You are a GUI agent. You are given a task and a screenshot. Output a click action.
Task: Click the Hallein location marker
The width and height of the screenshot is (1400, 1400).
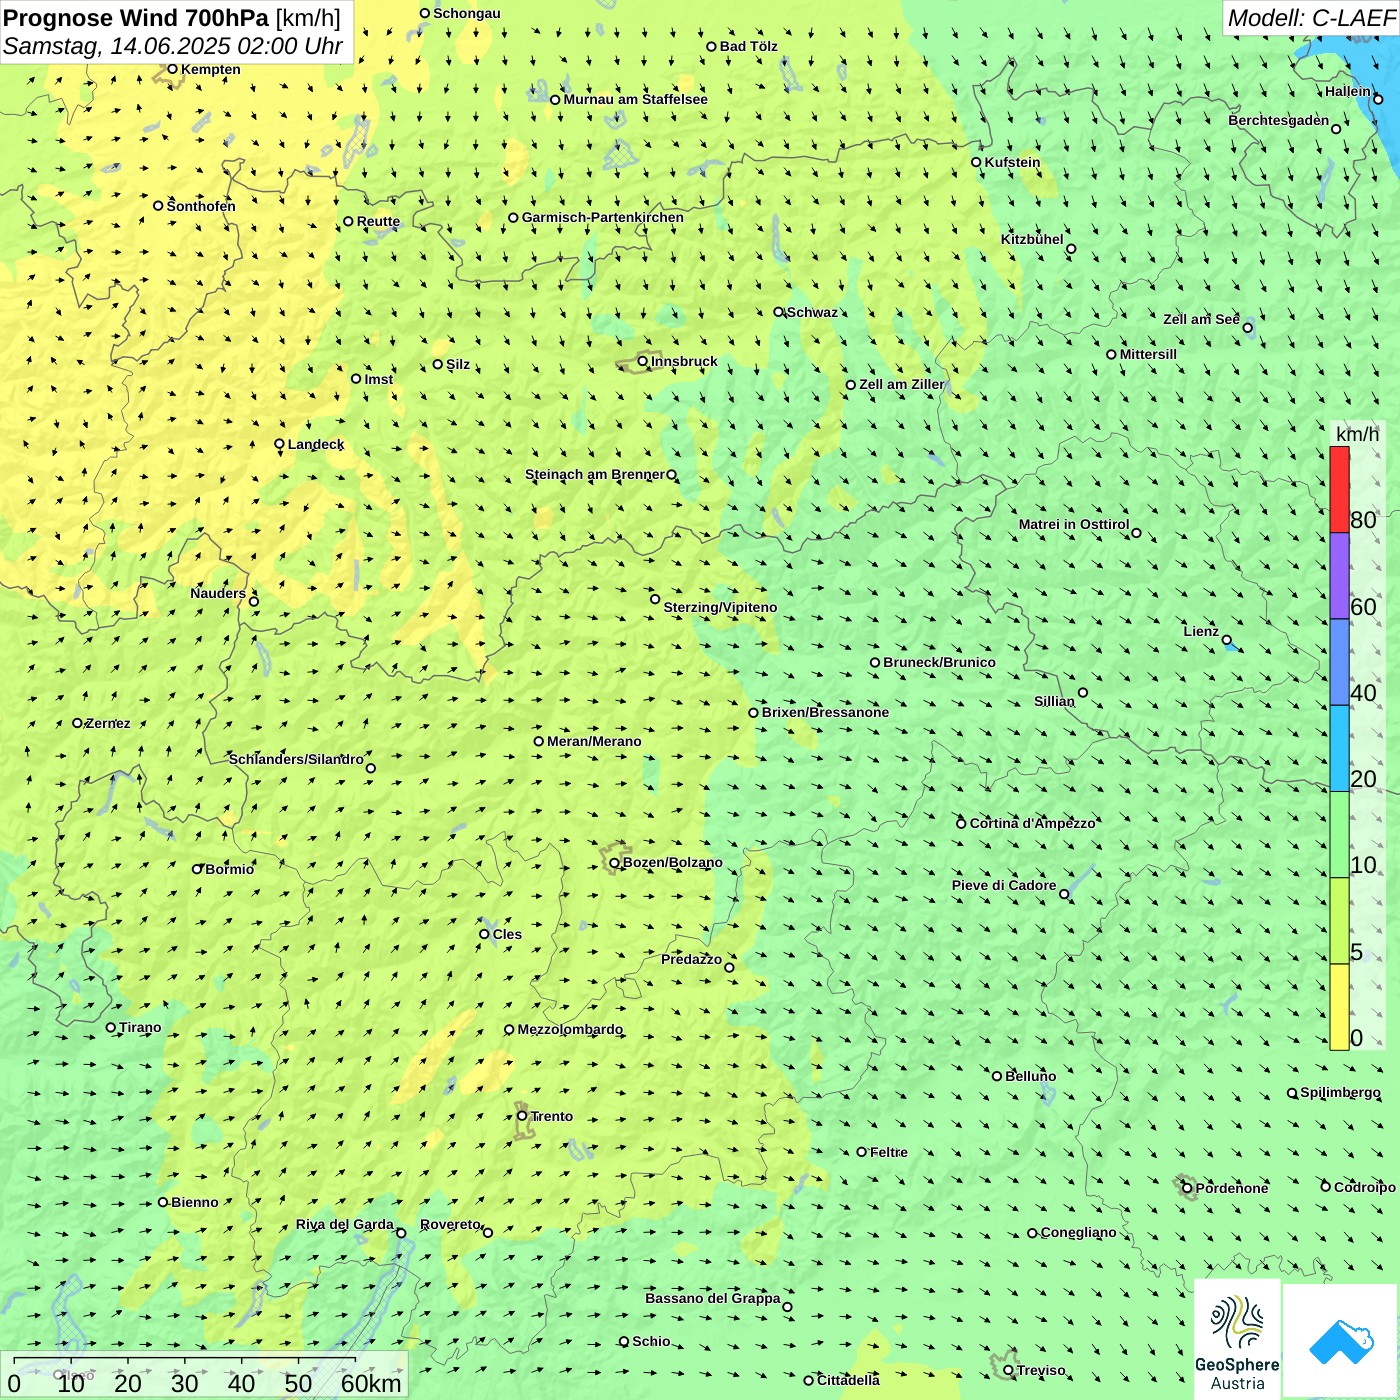1378,99
